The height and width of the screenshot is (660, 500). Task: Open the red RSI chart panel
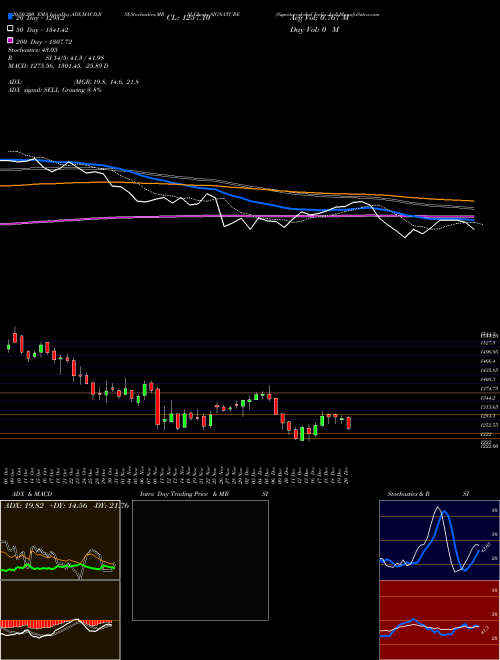(x=439, y=620)
